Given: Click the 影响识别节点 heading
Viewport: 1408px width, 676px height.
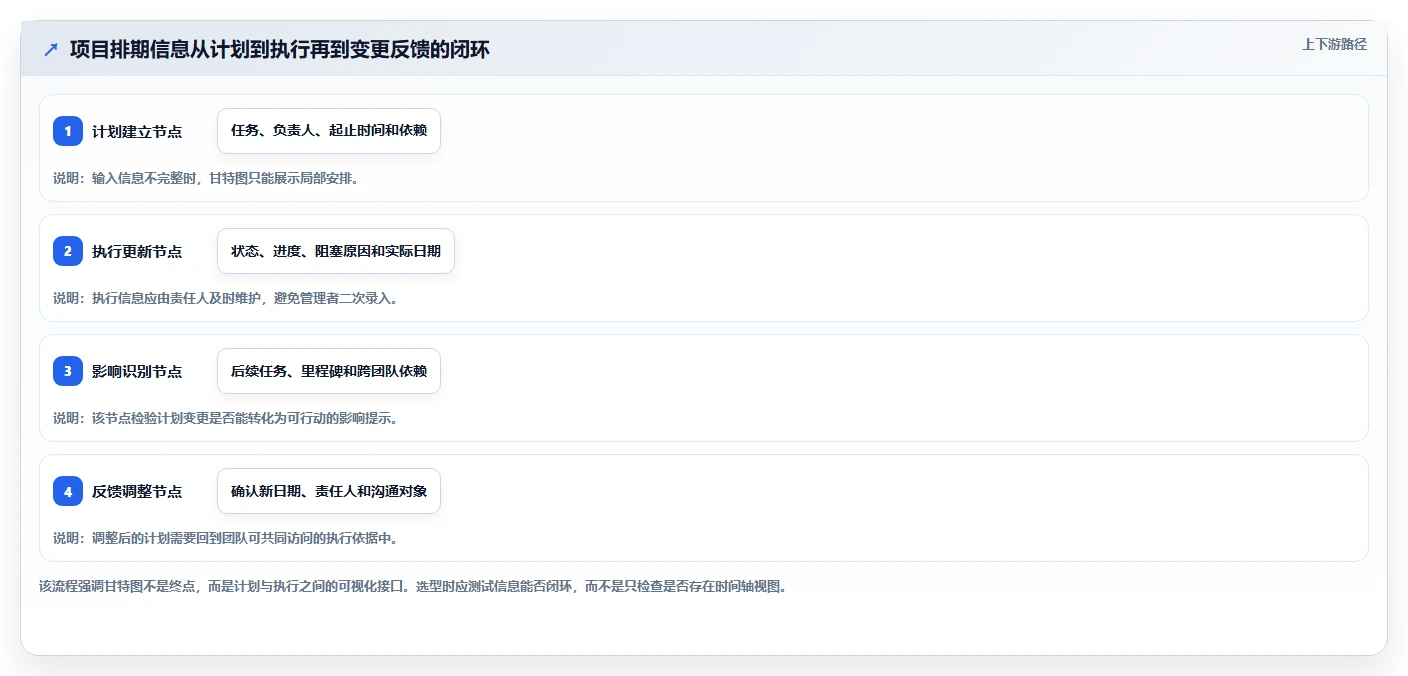Looking at the screenshot, I should point(137,371).
